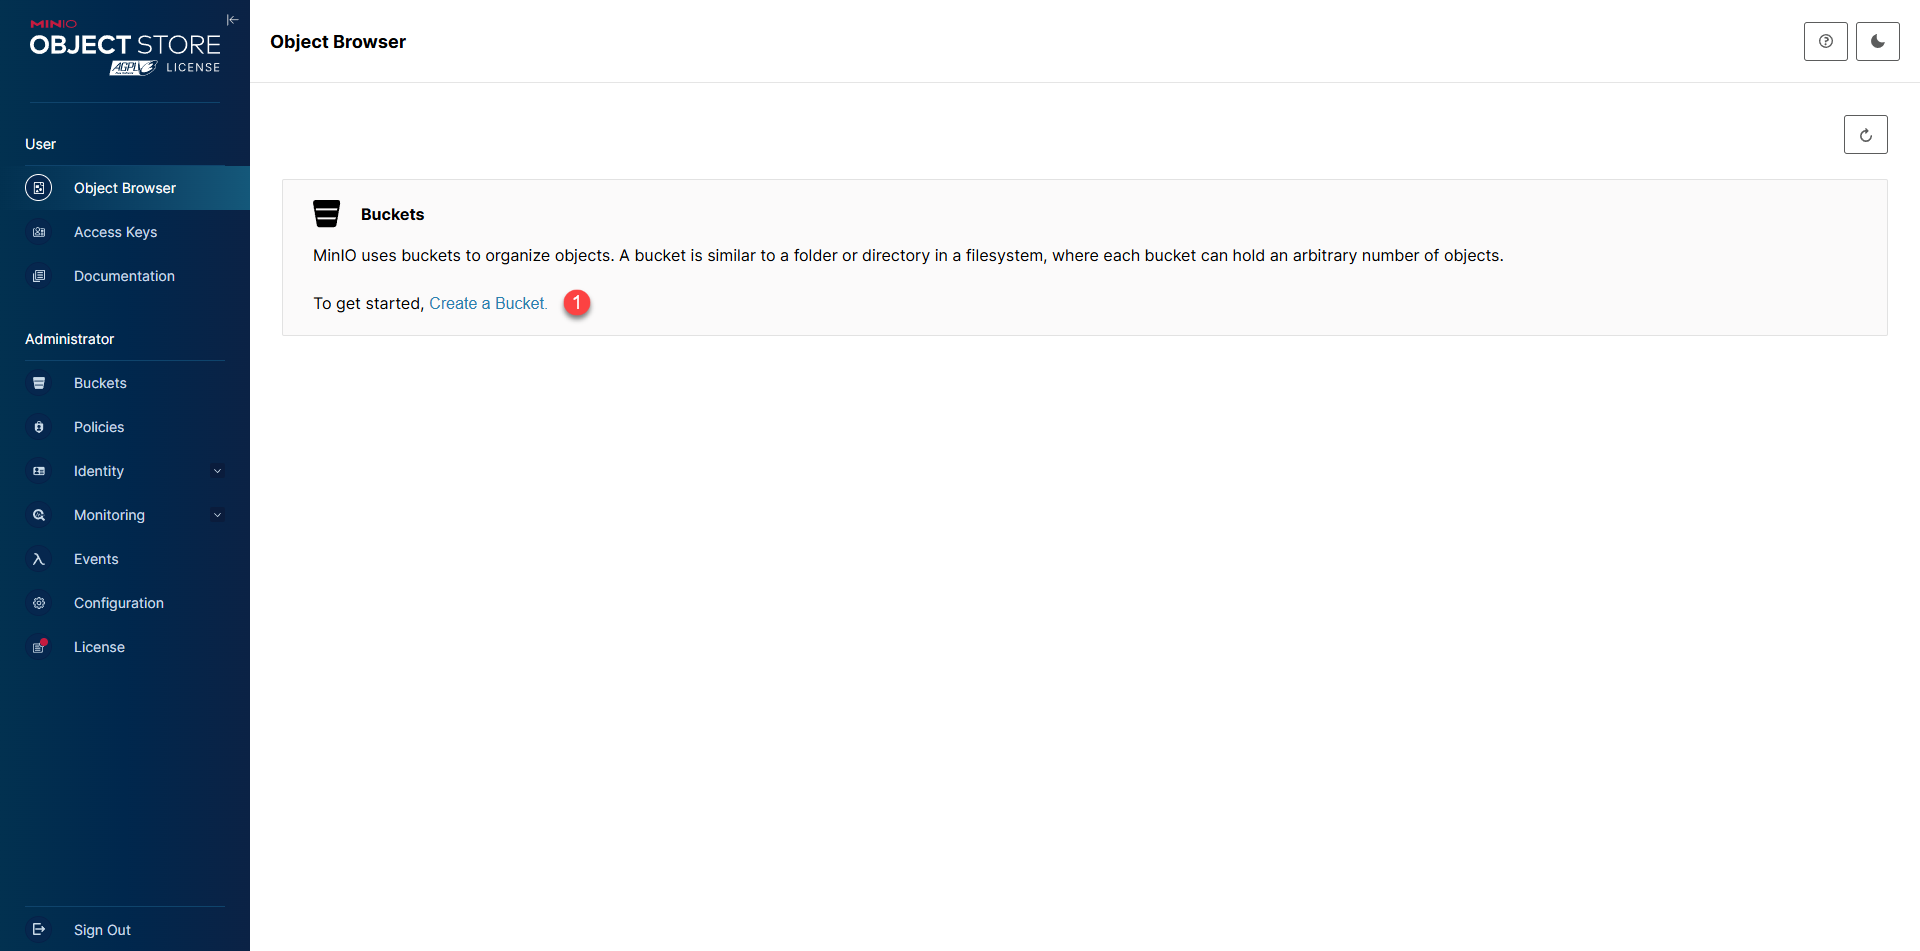Click the Buckets icon in the sidebar
Viewport: 1920px width, 951px height.
click(x=39, y=383)
